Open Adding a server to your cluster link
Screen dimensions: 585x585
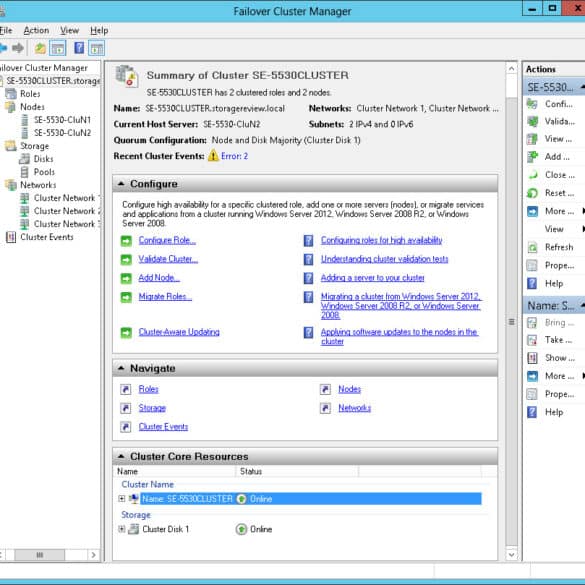(372, 278)
